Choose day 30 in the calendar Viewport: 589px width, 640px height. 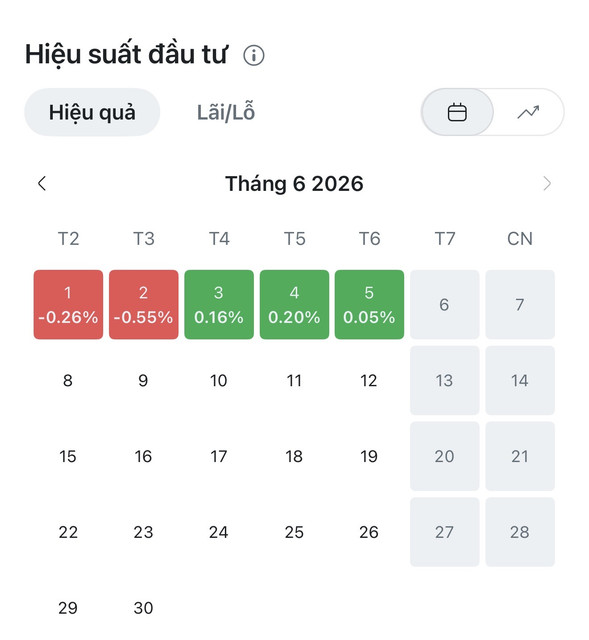pyautogui.click(x=144, y=608)
